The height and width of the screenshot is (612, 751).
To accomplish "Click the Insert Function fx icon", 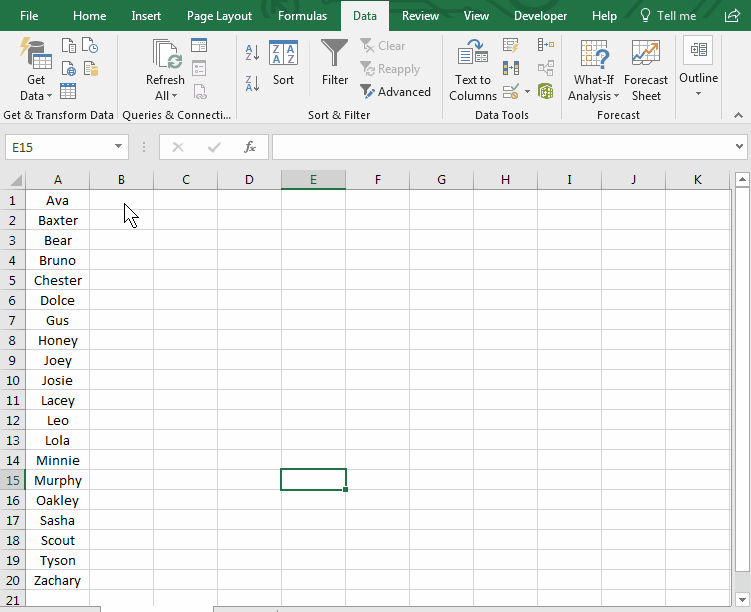I will coord(250,147).
